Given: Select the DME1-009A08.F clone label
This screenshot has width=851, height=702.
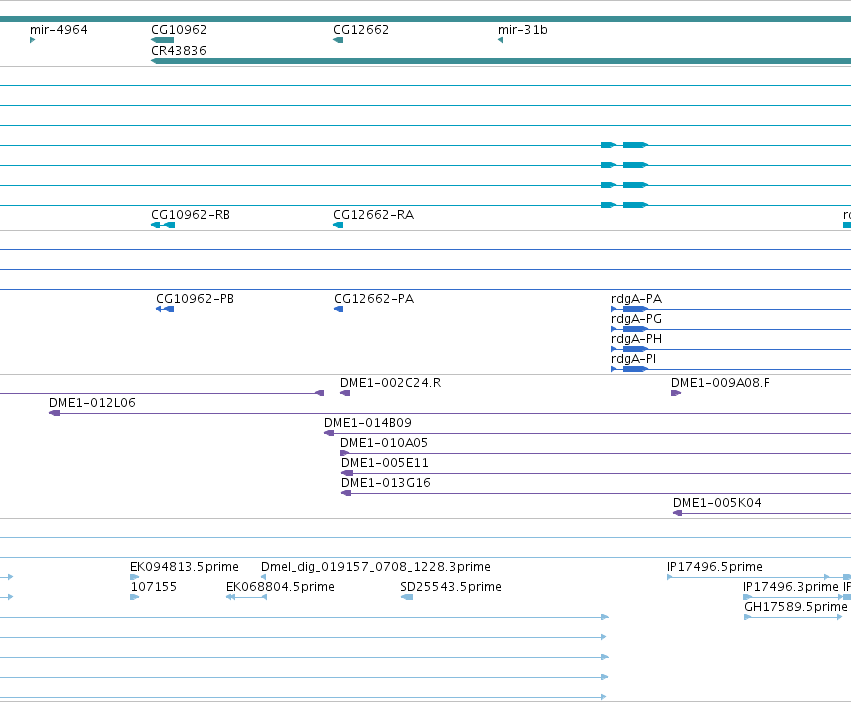Looking at the screenshot, I should pyautogui.click(x=720, y=383).
